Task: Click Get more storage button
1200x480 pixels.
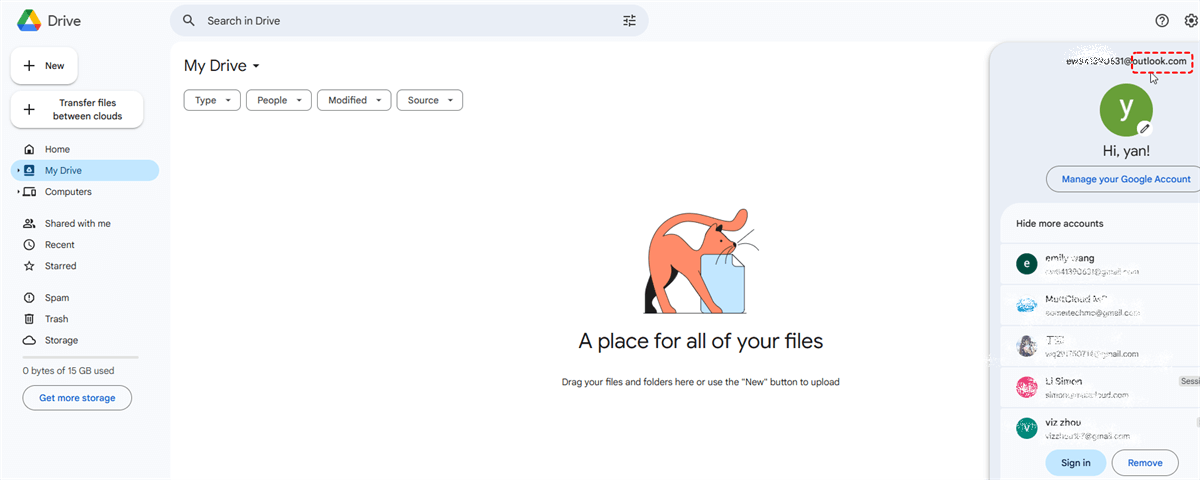Action: click(x=77, y=398)
